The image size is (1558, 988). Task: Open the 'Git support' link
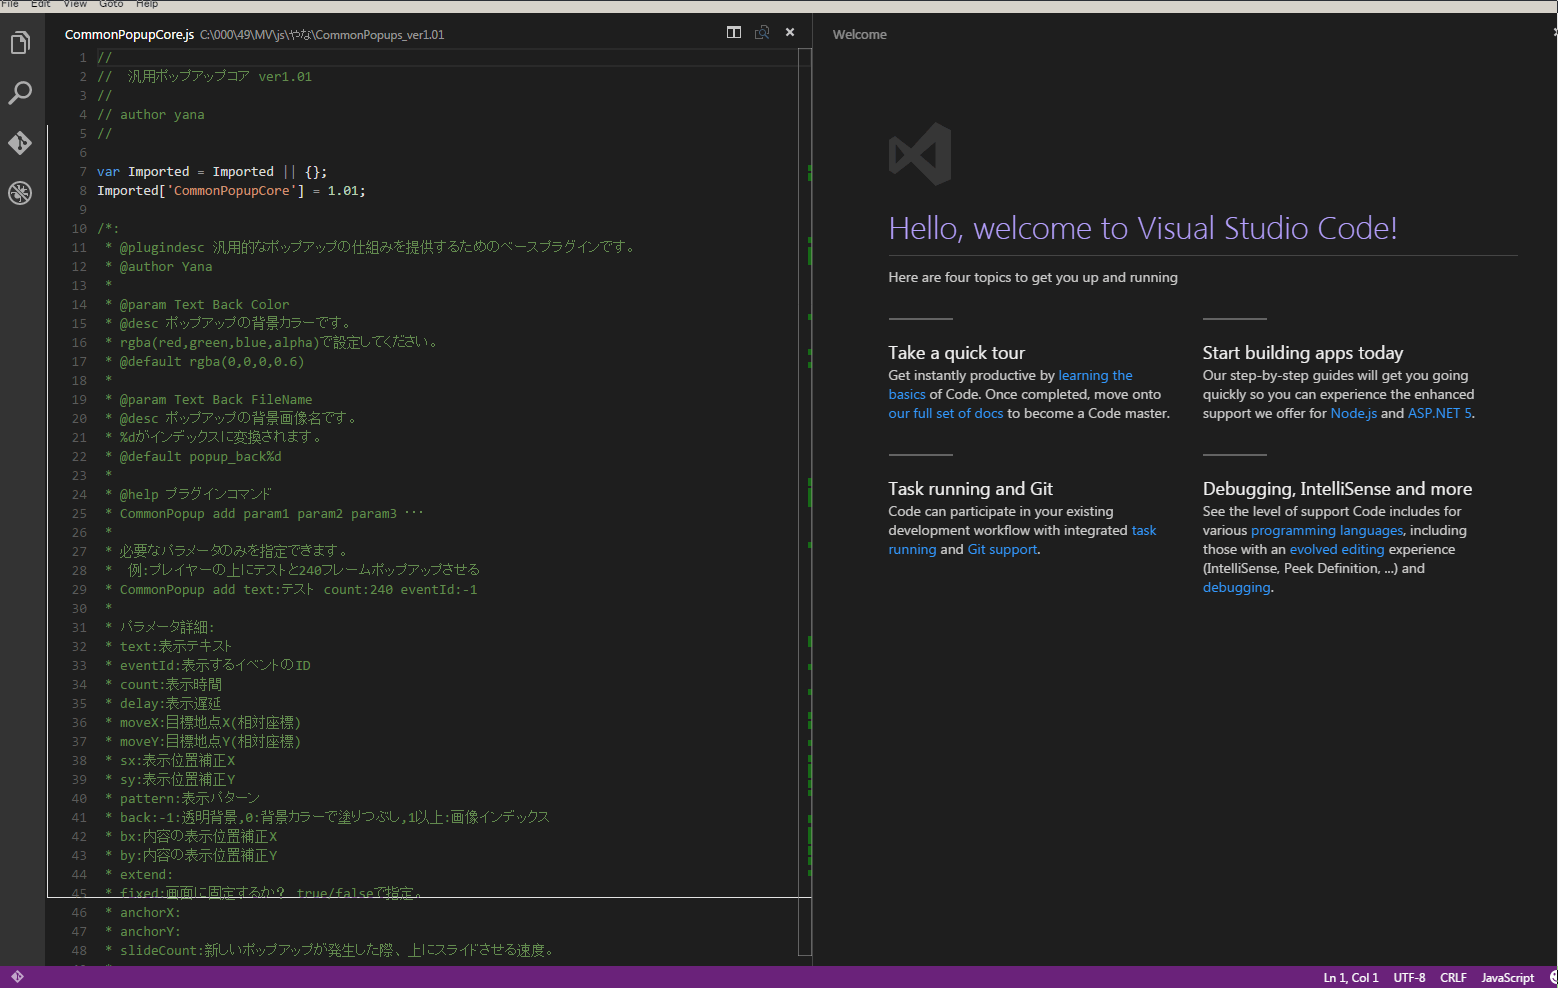click(1002, 550)
